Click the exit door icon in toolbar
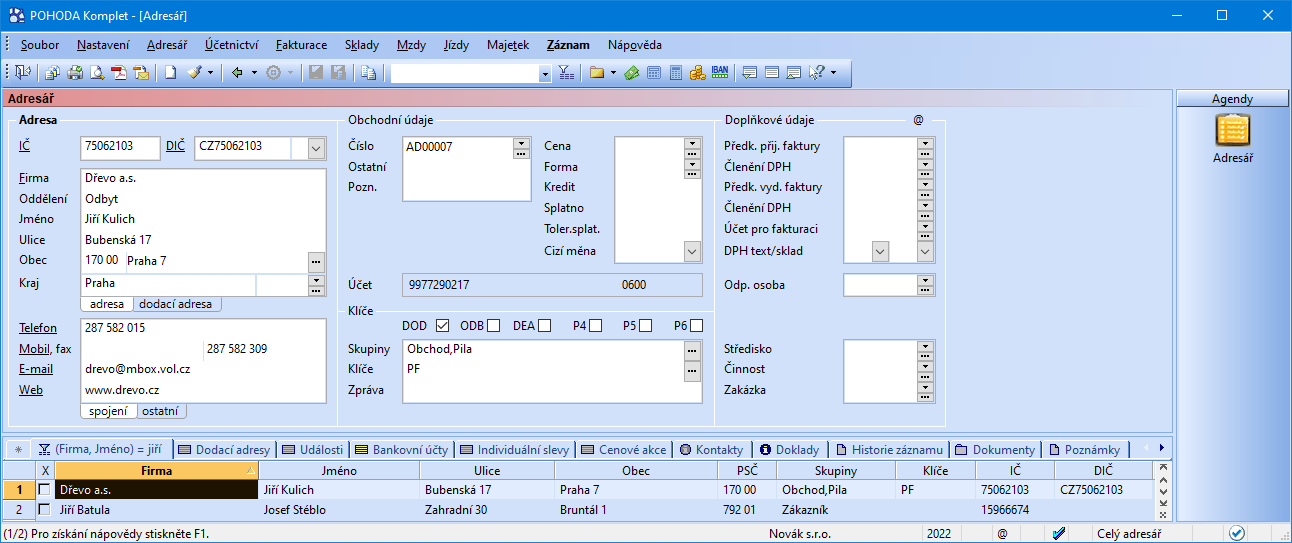Image resolution: width=1292 pixels, height=543 pixels. coord(23,72)
